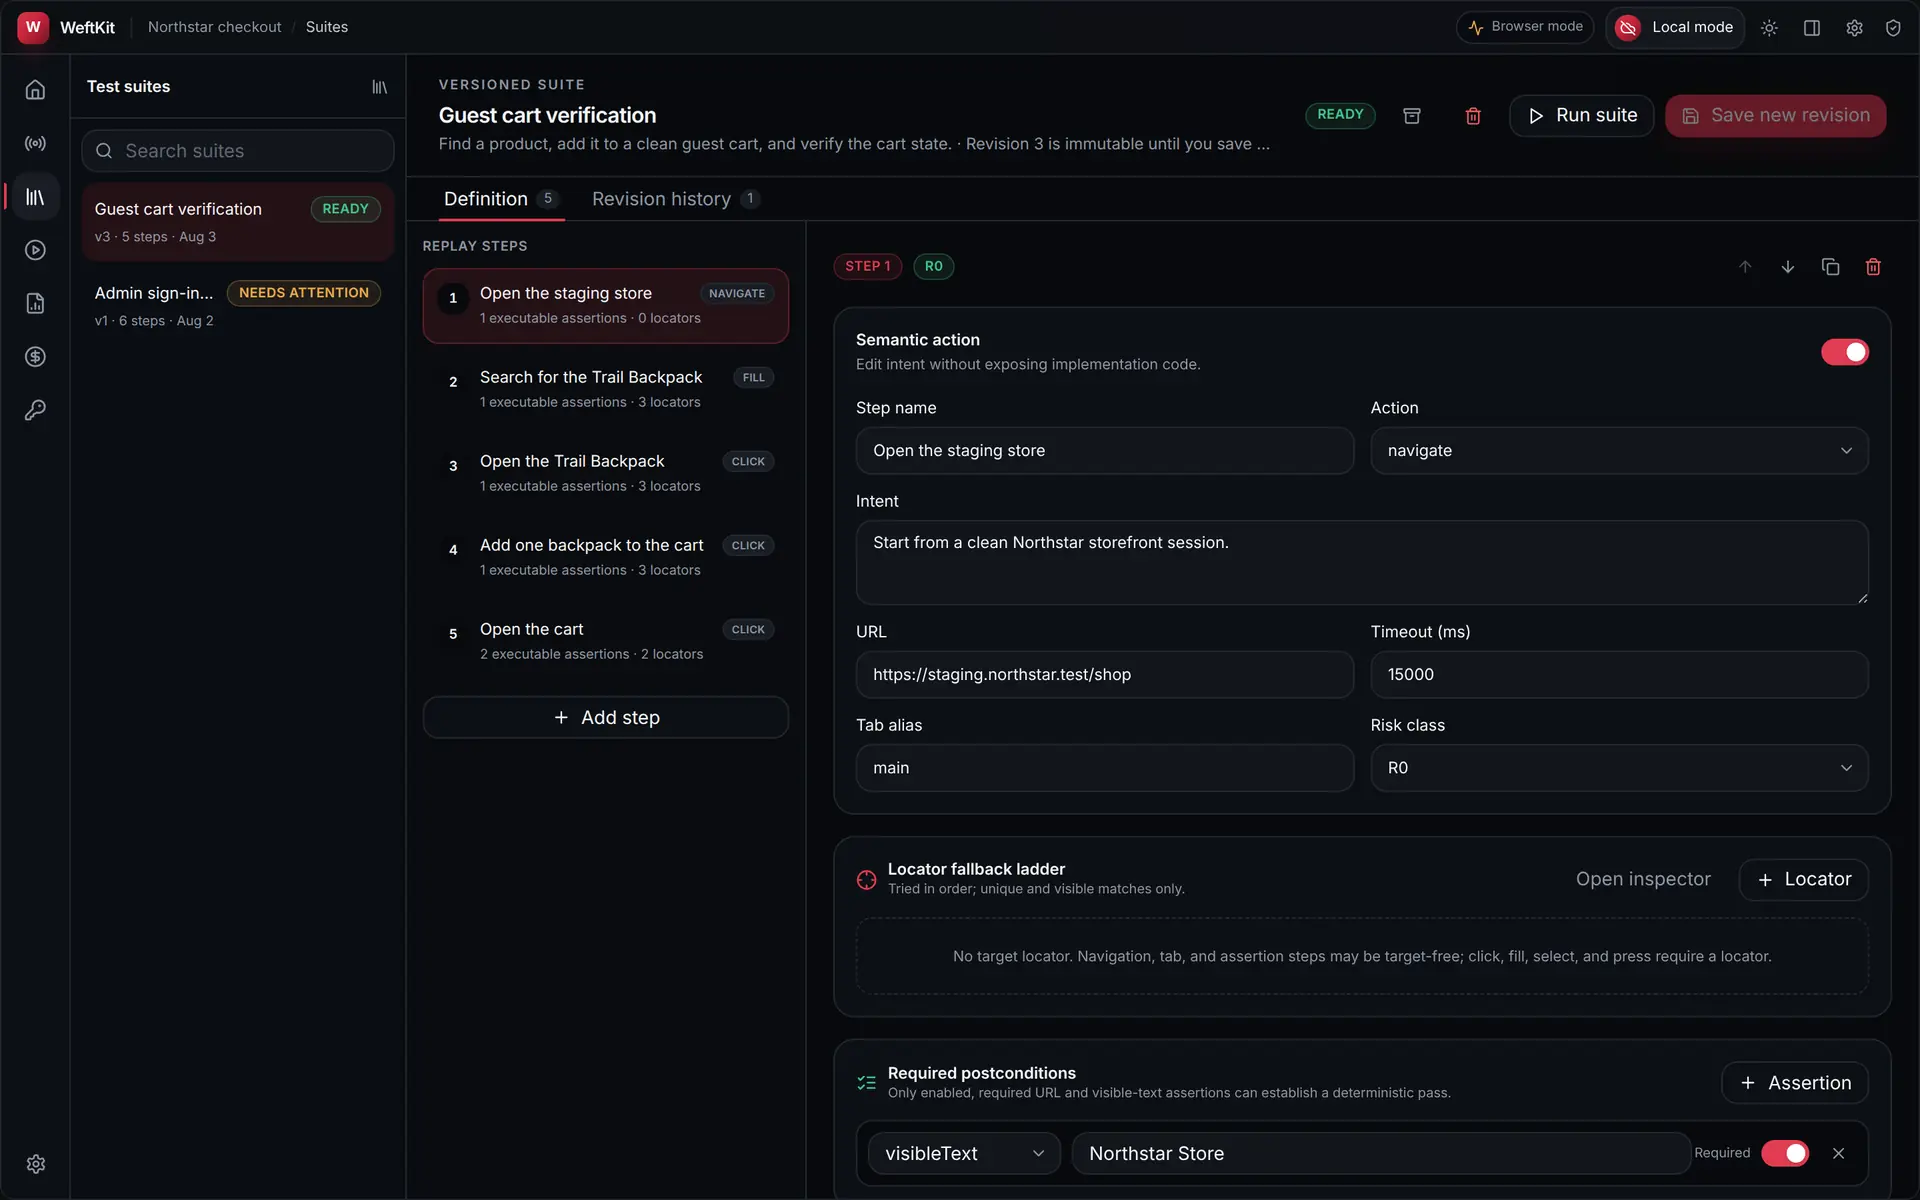Open the live broadcast sidebar icon

35,143
